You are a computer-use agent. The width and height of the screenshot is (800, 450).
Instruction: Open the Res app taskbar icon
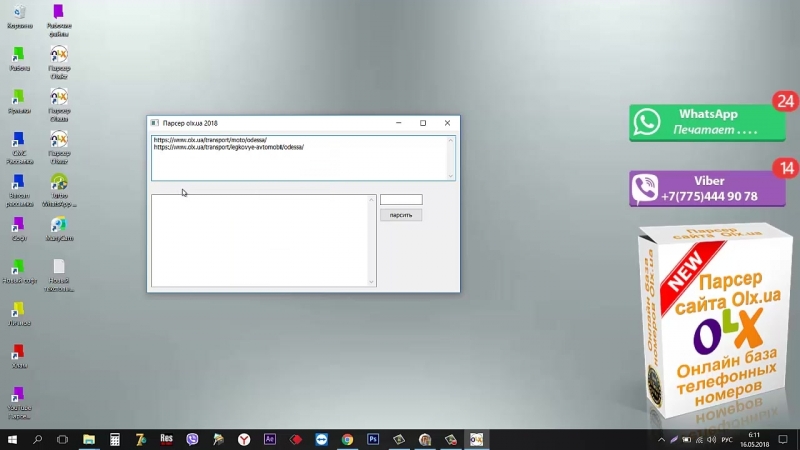tap(166, 439)
